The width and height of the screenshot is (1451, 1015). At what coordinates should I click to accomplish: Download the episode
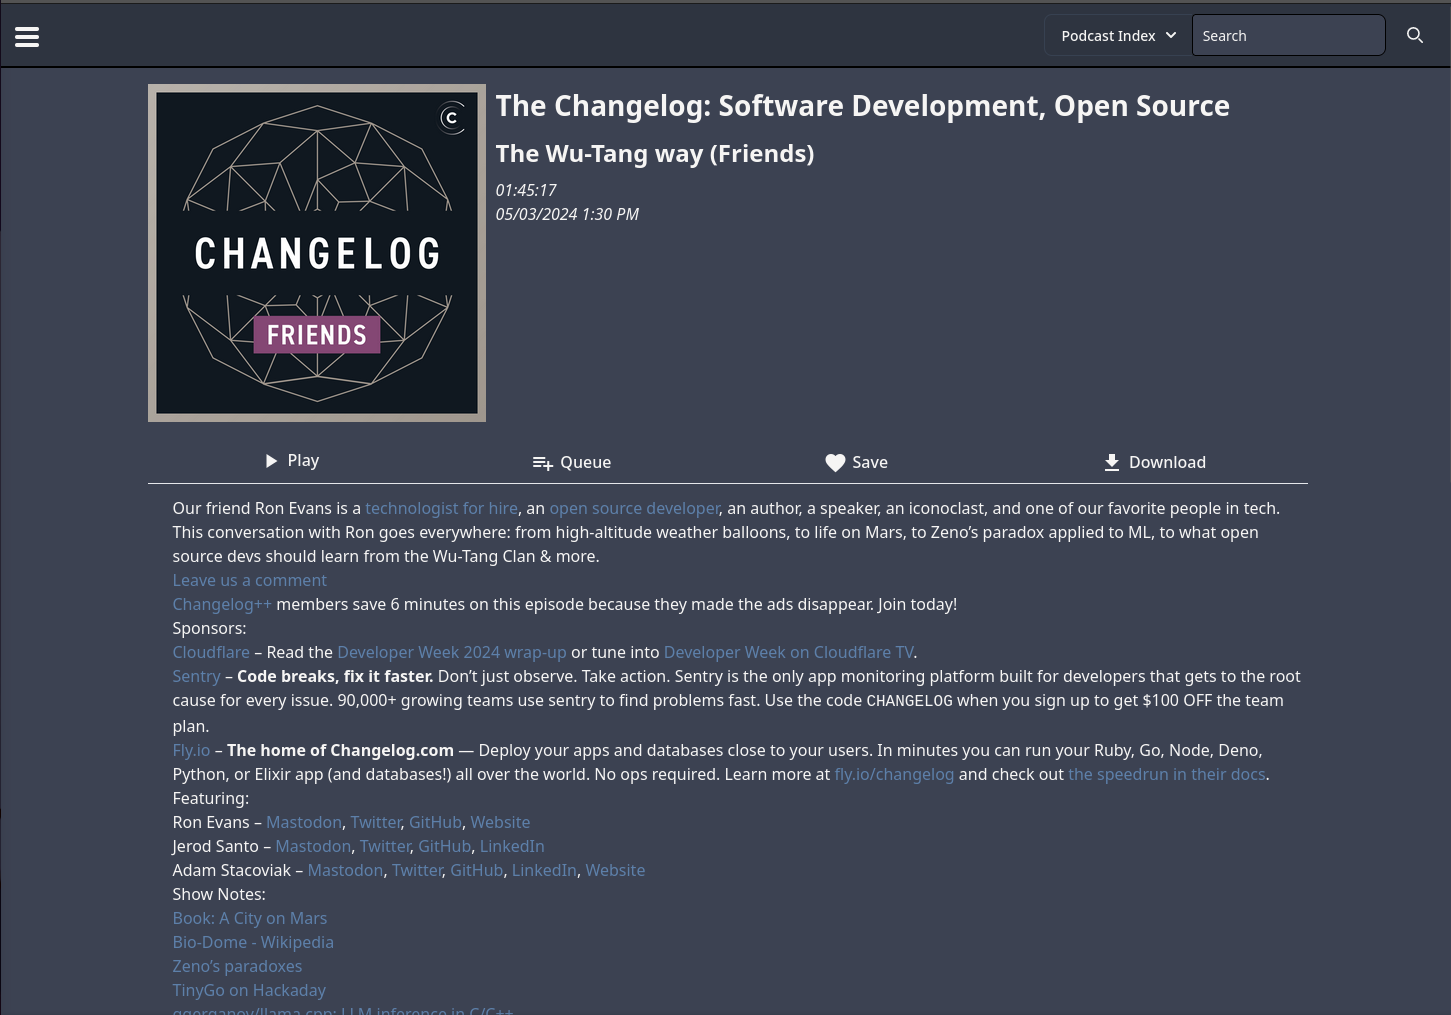[x=1154, y=462]
